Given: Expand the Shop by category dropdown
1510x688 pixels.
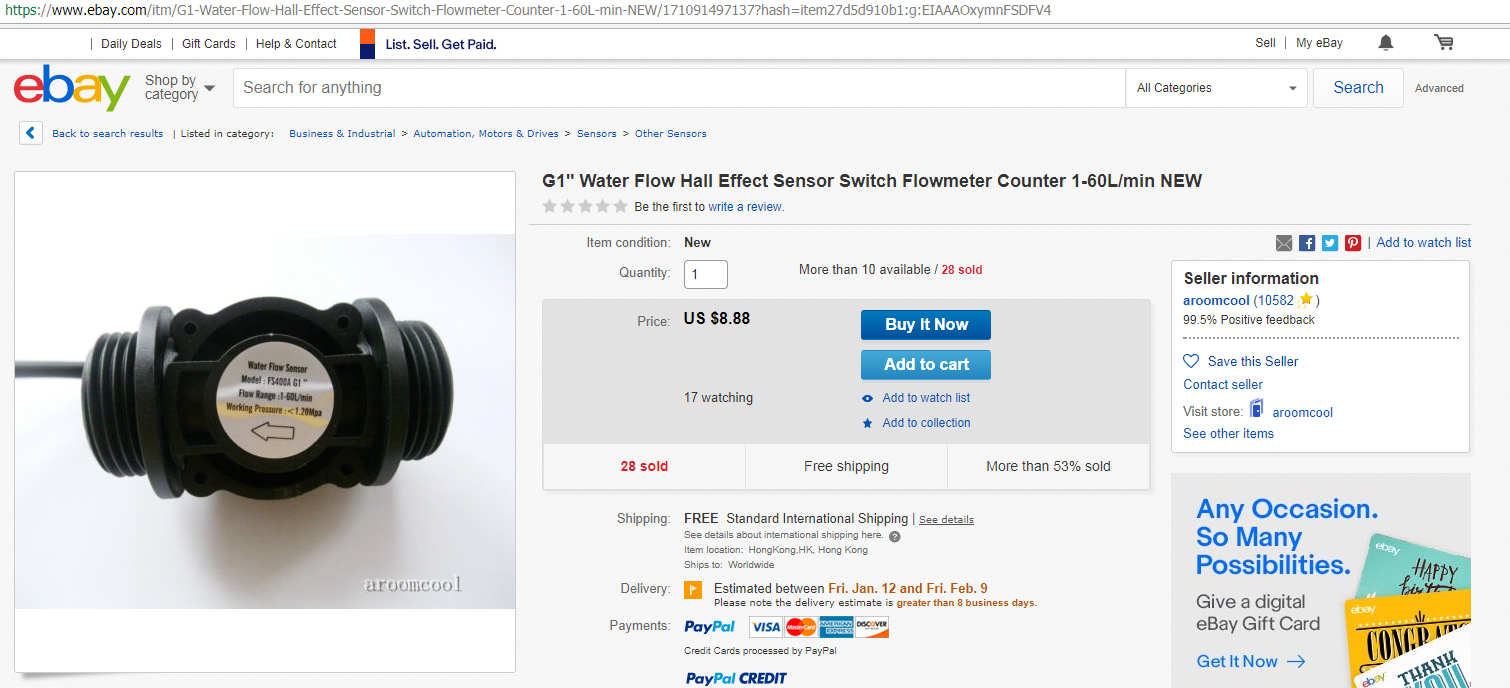Looking at the screenshot, I should 180,88.
